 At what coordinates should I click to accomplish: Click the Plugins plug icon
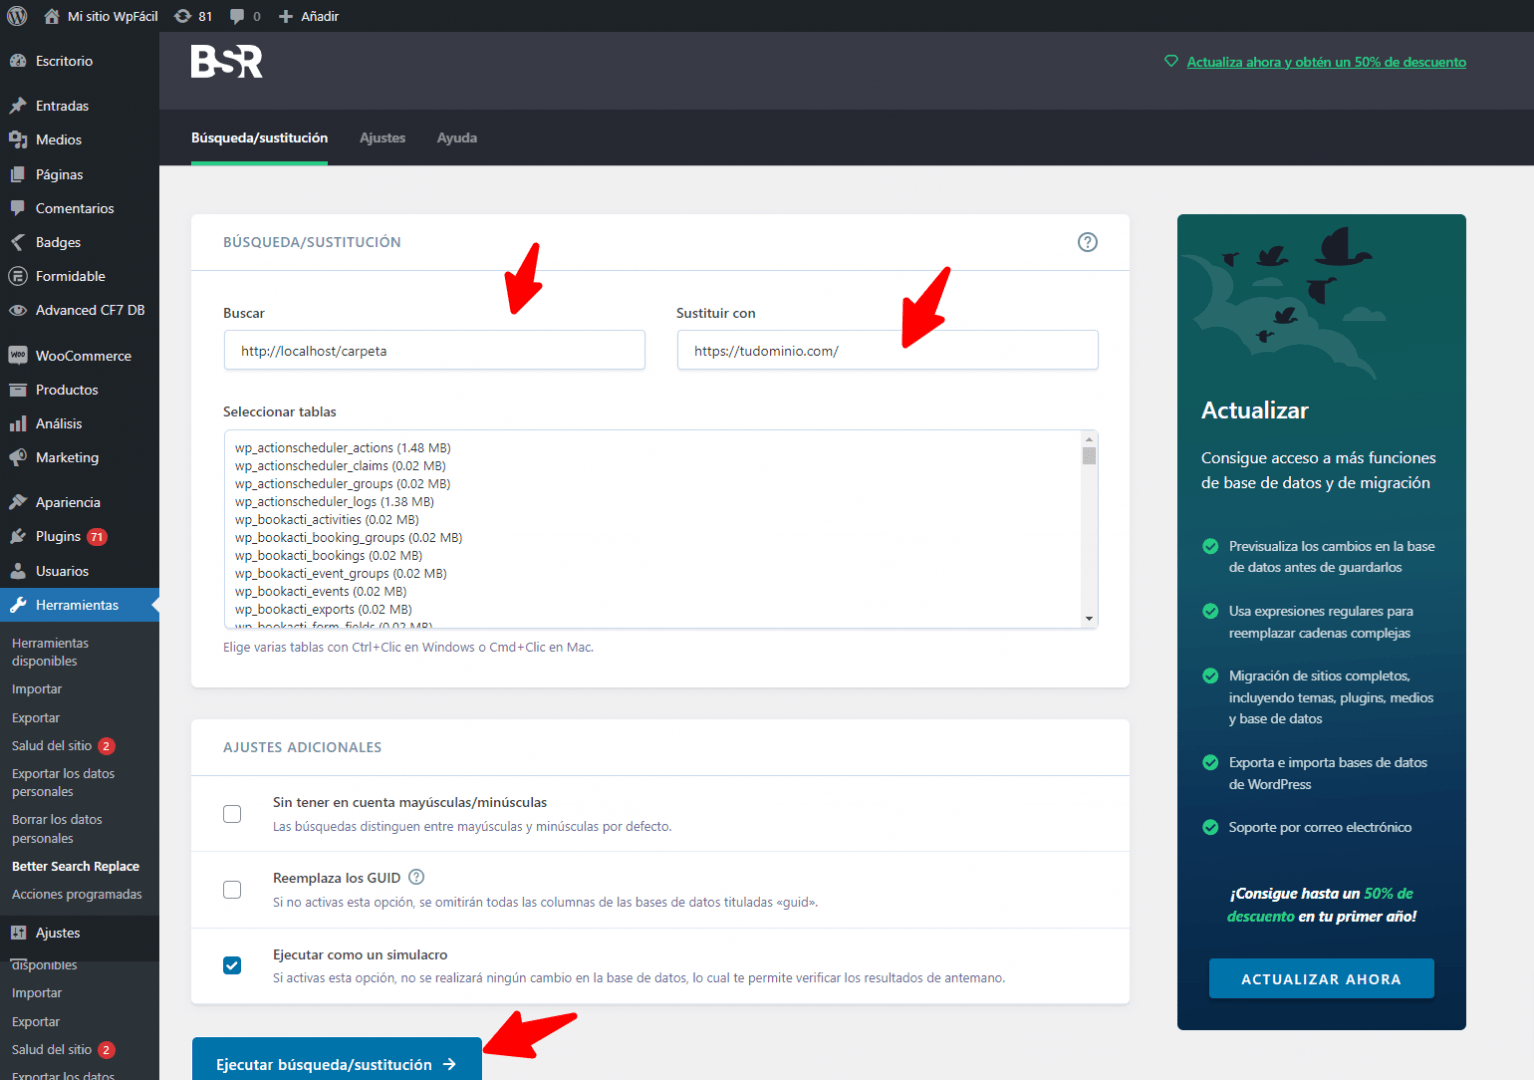pos(18,536)
